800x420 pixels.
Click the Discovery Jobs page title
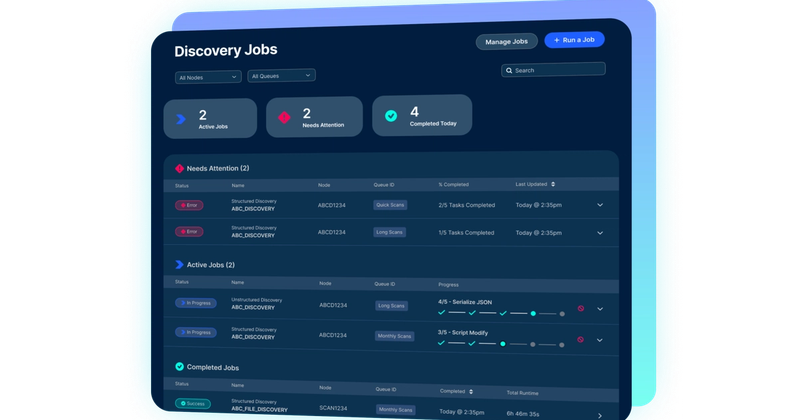pos(226,50)
